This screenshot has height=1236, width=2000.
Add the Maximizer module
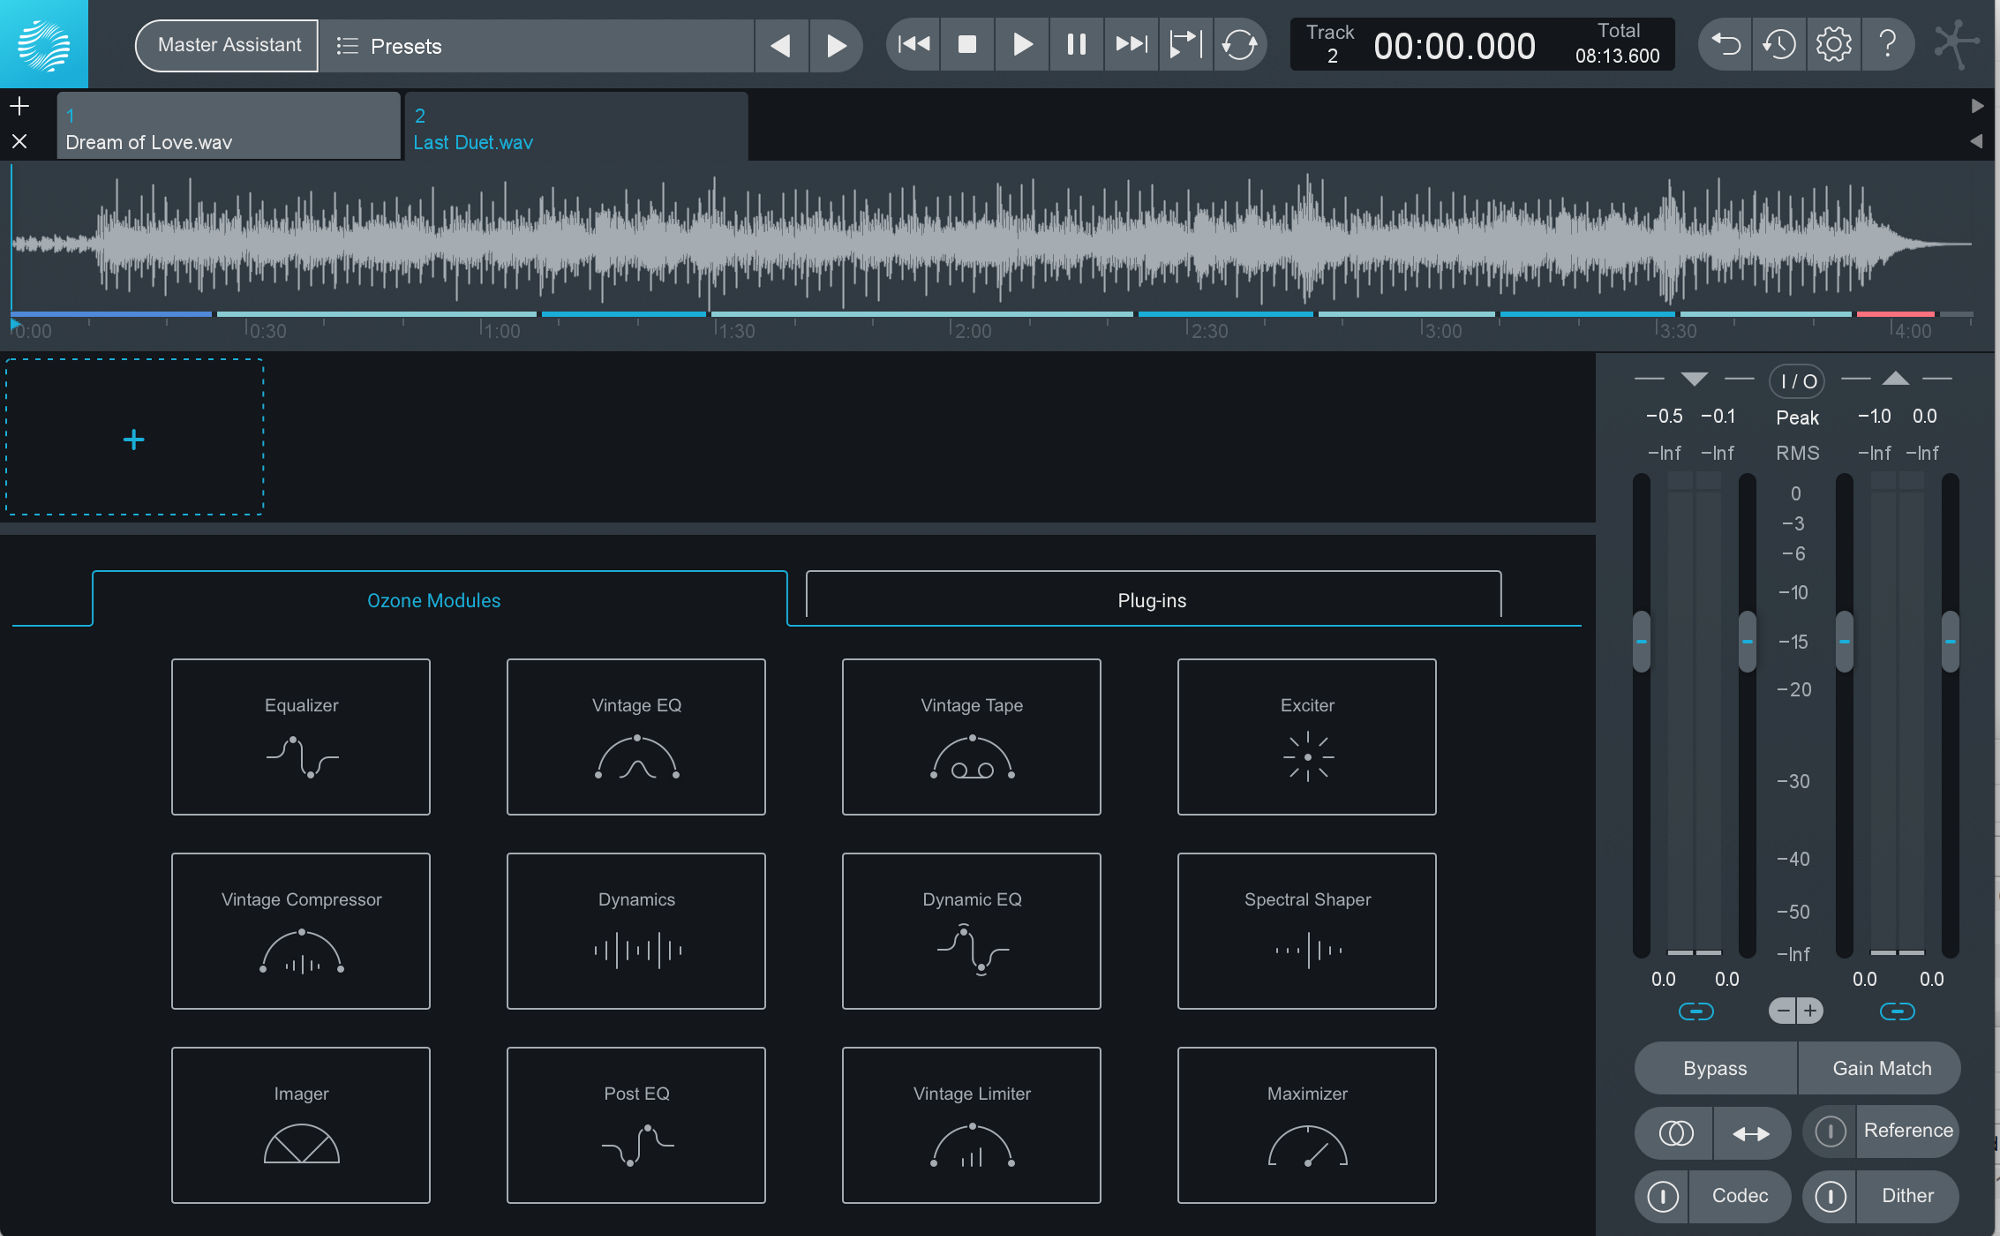tap(1306, 1125)
